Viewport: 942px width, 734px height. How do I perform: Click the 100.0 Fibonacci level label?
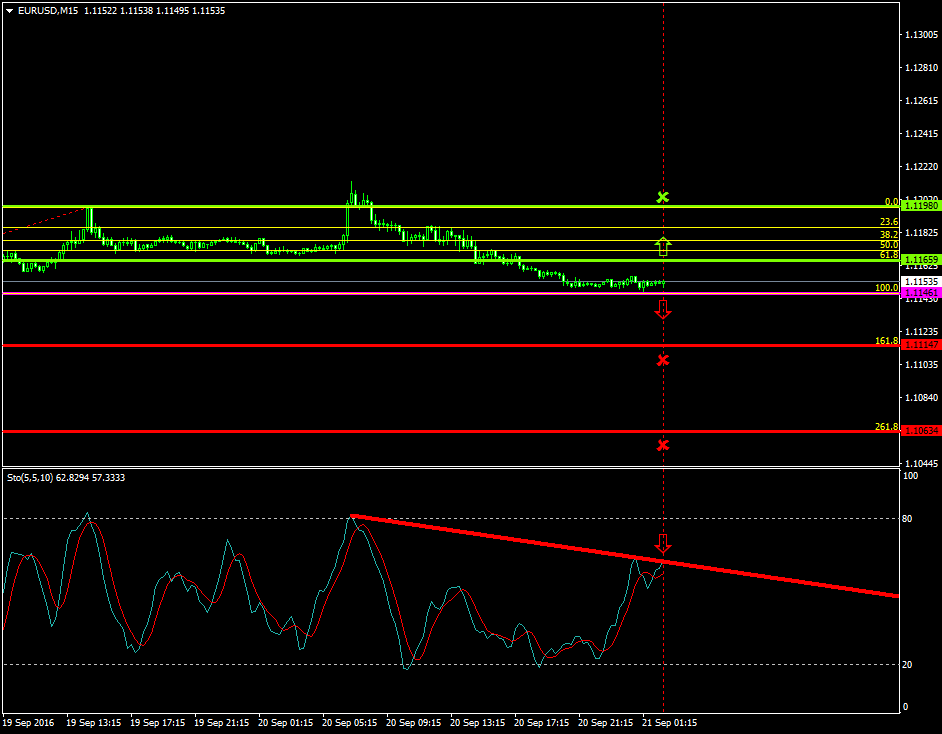click(886, 288)
